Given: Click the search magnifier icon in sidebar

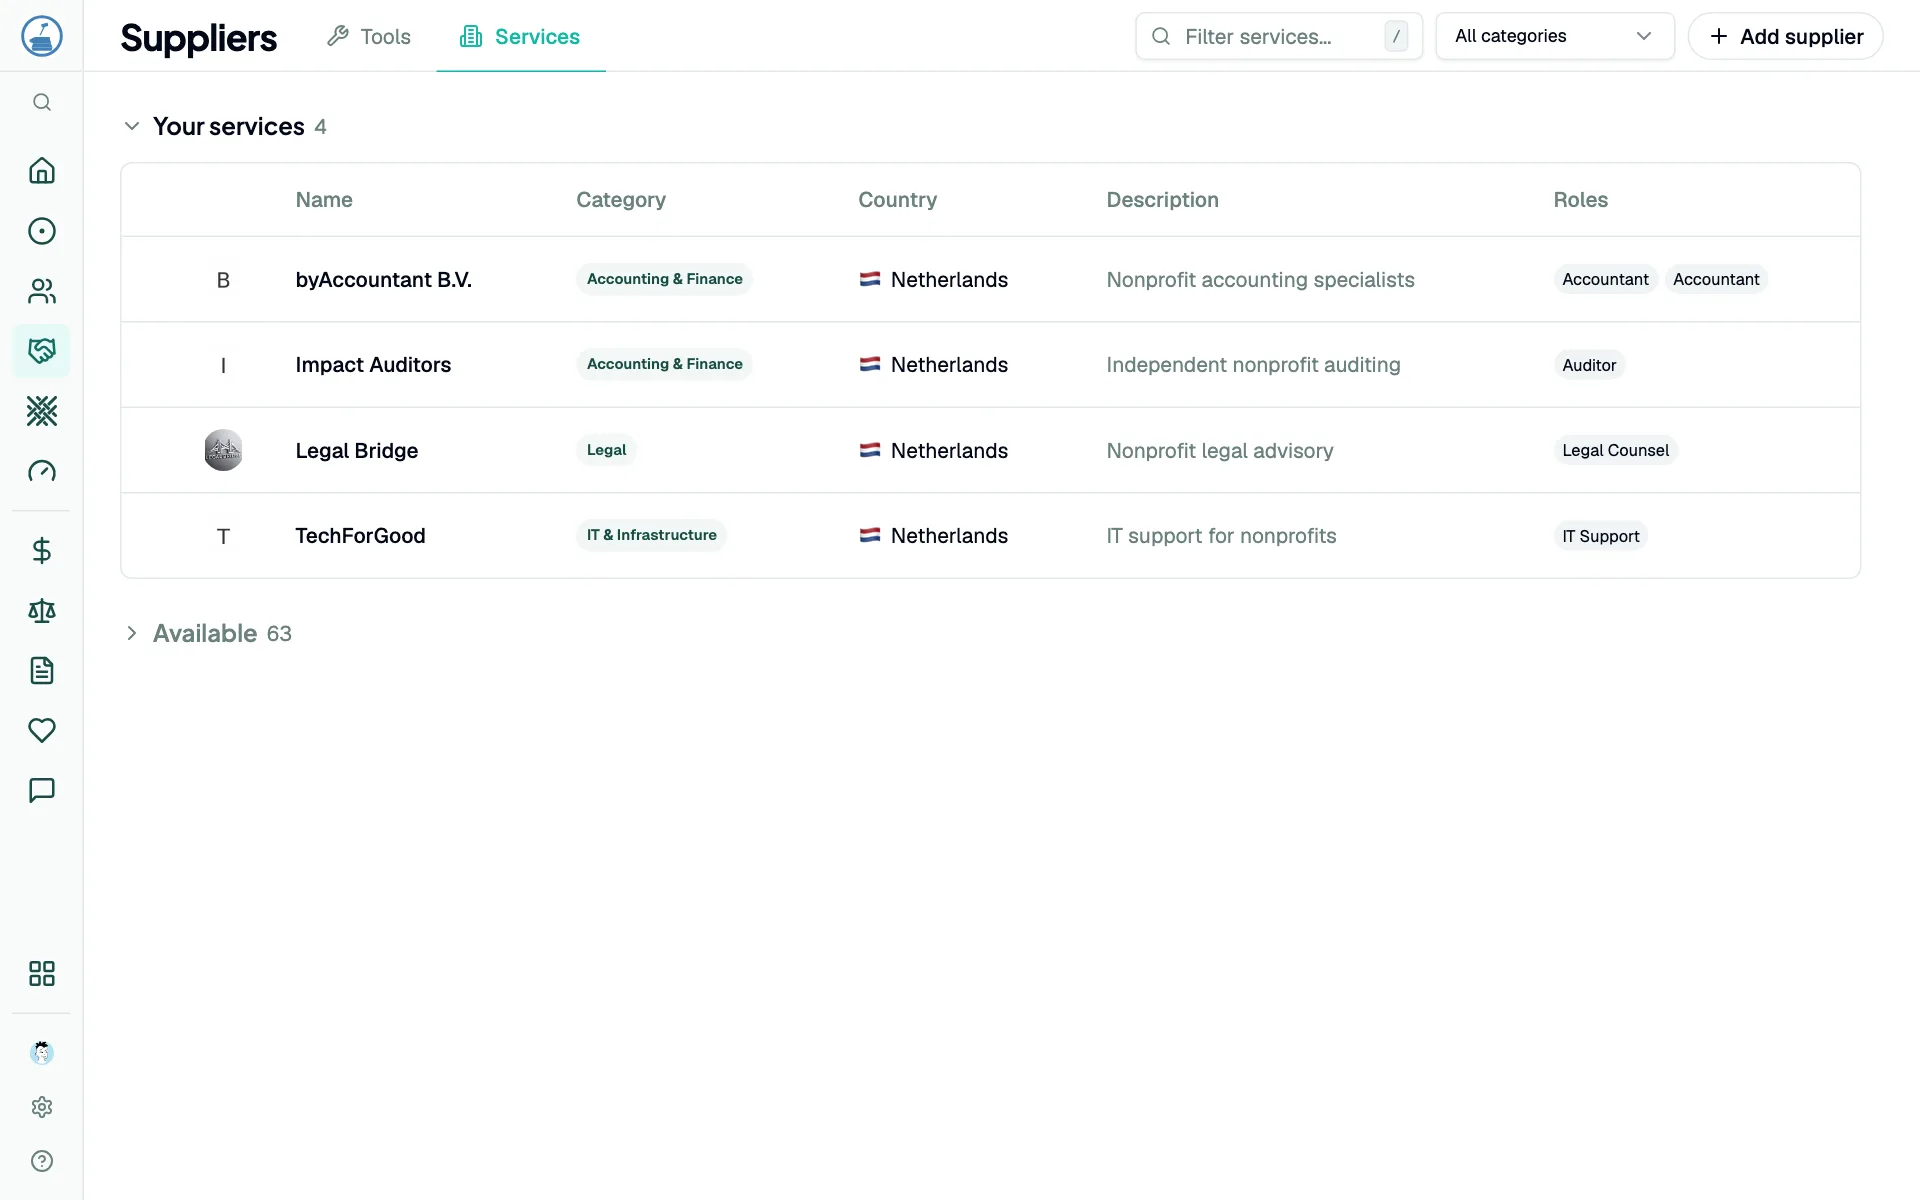Looking at the screenshot, I should [x=42, y=102].
